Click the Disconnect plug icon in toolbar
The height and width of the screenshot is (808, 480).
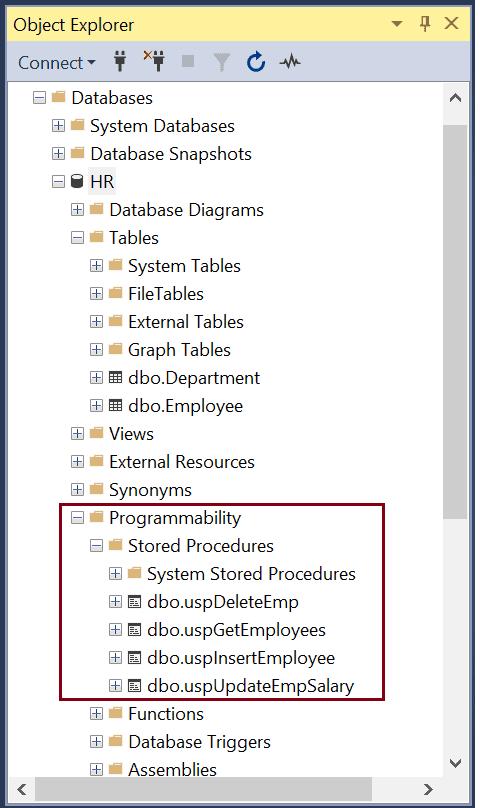pyautogui.click(x=154, y=61)
